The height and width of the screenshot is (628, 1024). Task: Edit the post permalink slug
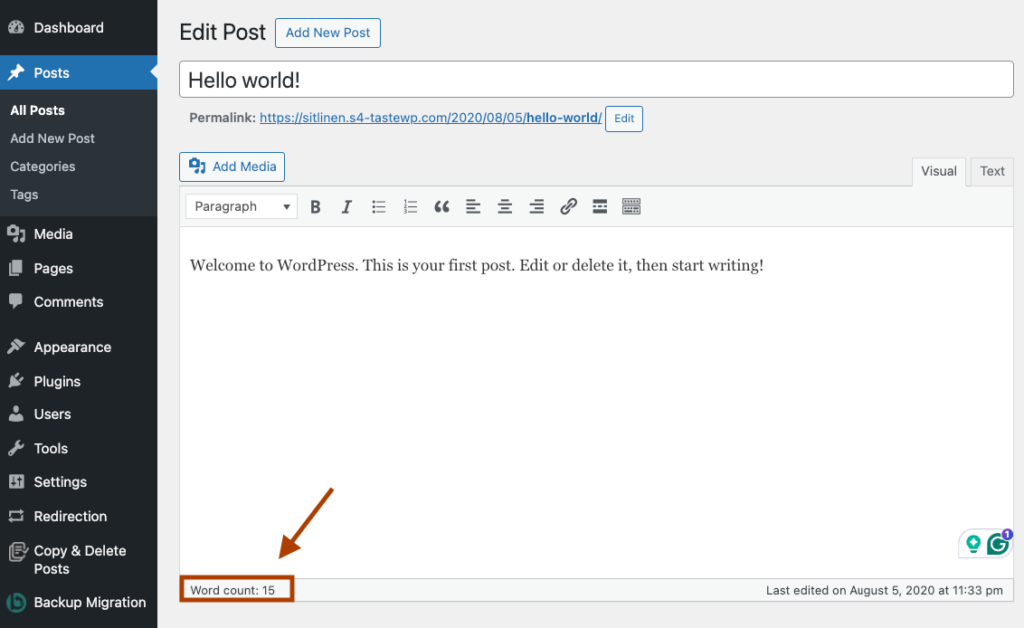point(623,118)
